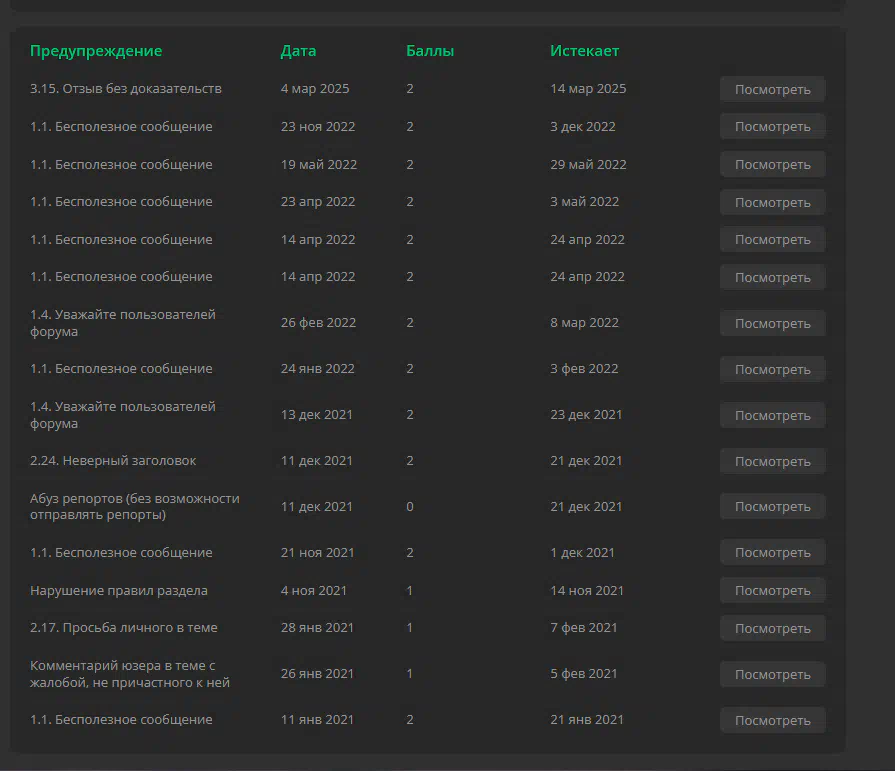Click the Нарушение правил раздела text
This screenshot has width=895, height=771.
(119, 591)
